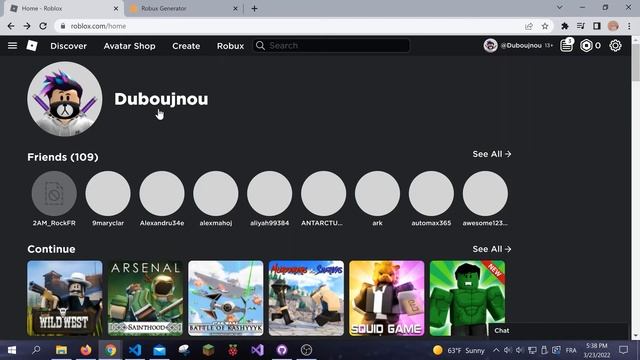
Task: Open the Wild West game tile
Action: tap(64, 298)
